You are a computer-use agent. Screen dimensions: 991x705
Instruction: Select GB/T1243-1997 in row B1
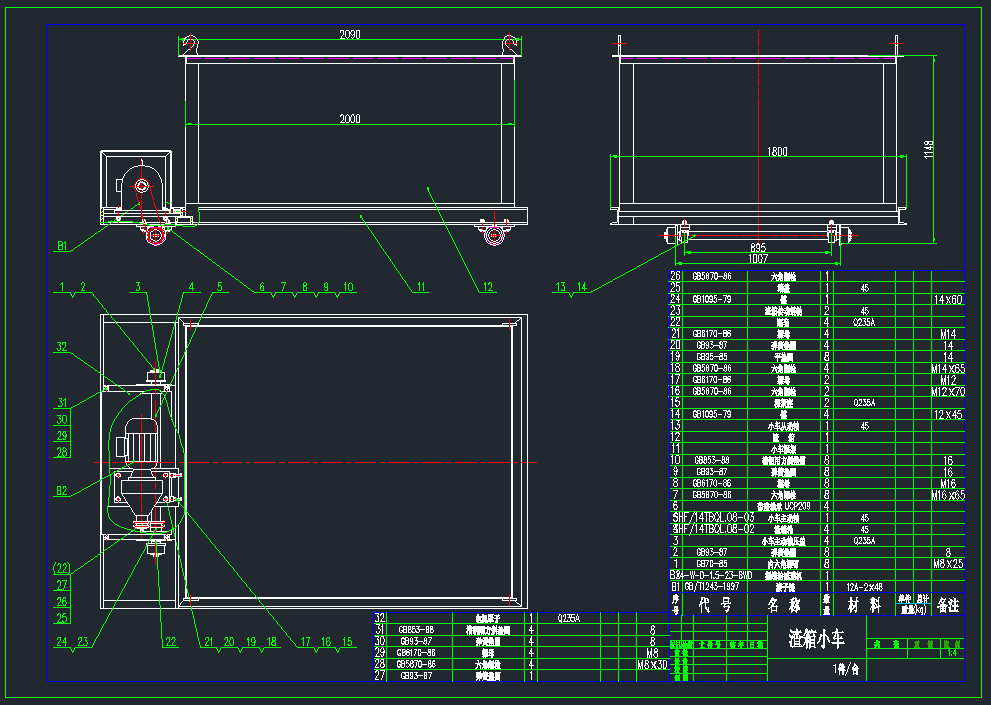(711, 587)
